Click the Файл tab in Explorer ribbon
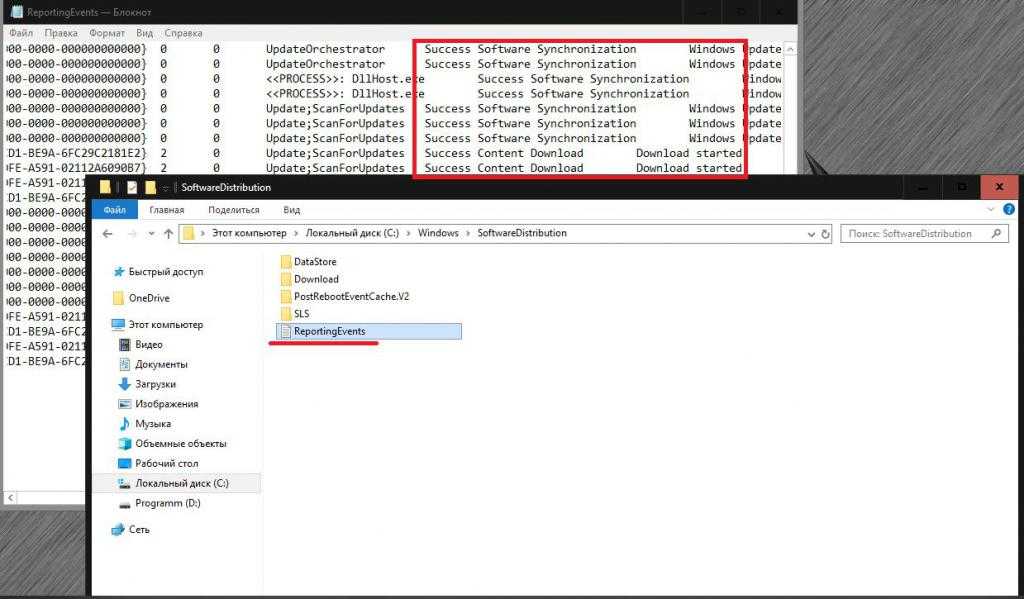 click(x=114, y=210)
